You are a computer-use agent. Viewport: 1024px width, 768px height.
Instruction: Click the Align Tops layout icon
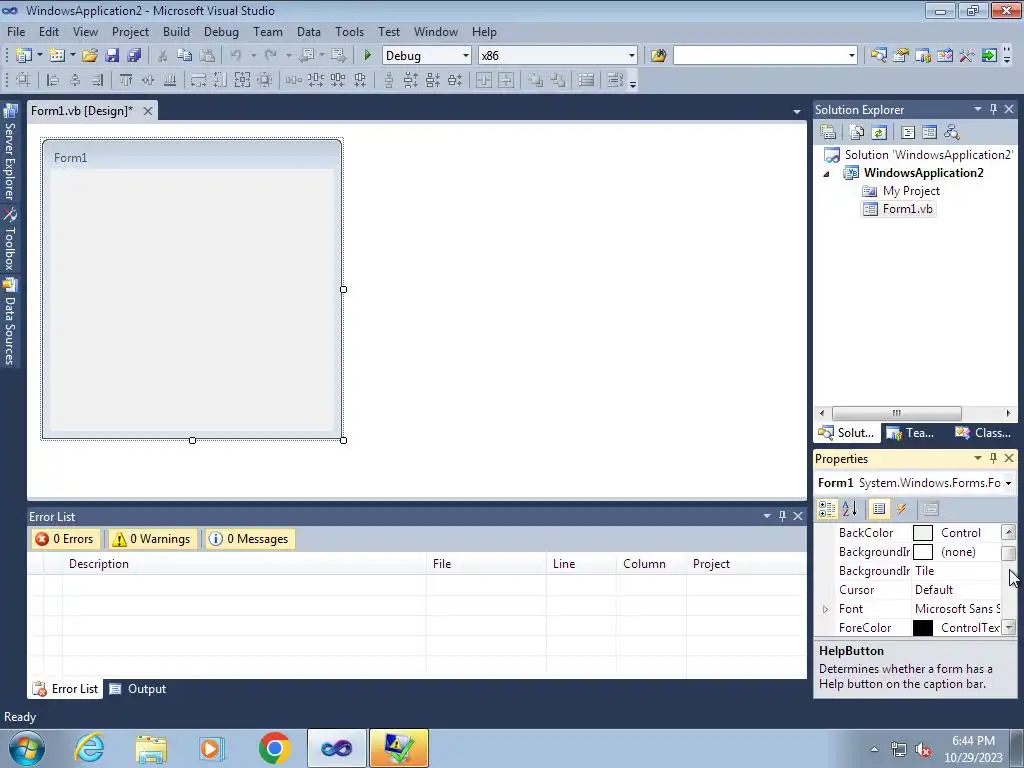(125, 80)
